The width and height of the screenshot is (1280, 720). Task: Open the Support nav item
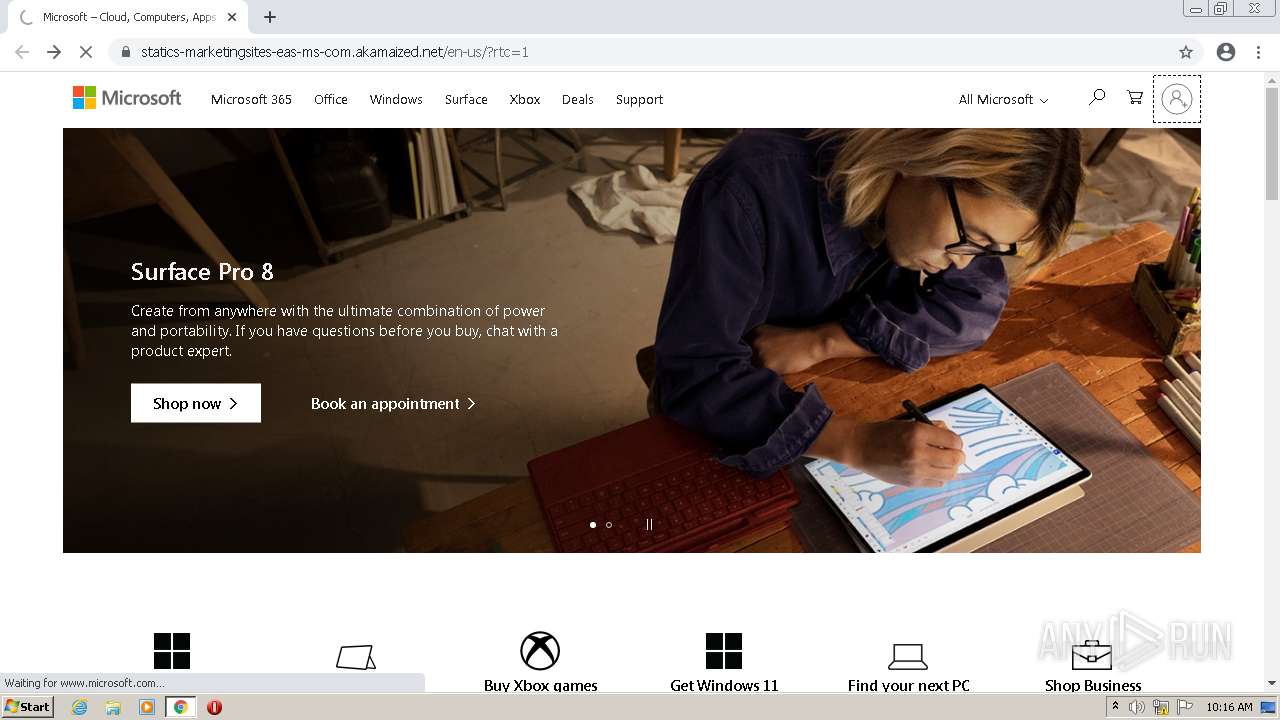(639, 99)
